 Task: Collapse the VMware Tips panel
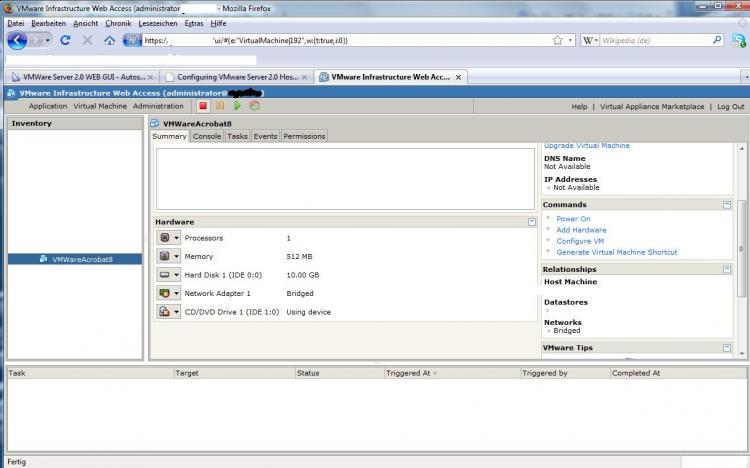(727, 348)
